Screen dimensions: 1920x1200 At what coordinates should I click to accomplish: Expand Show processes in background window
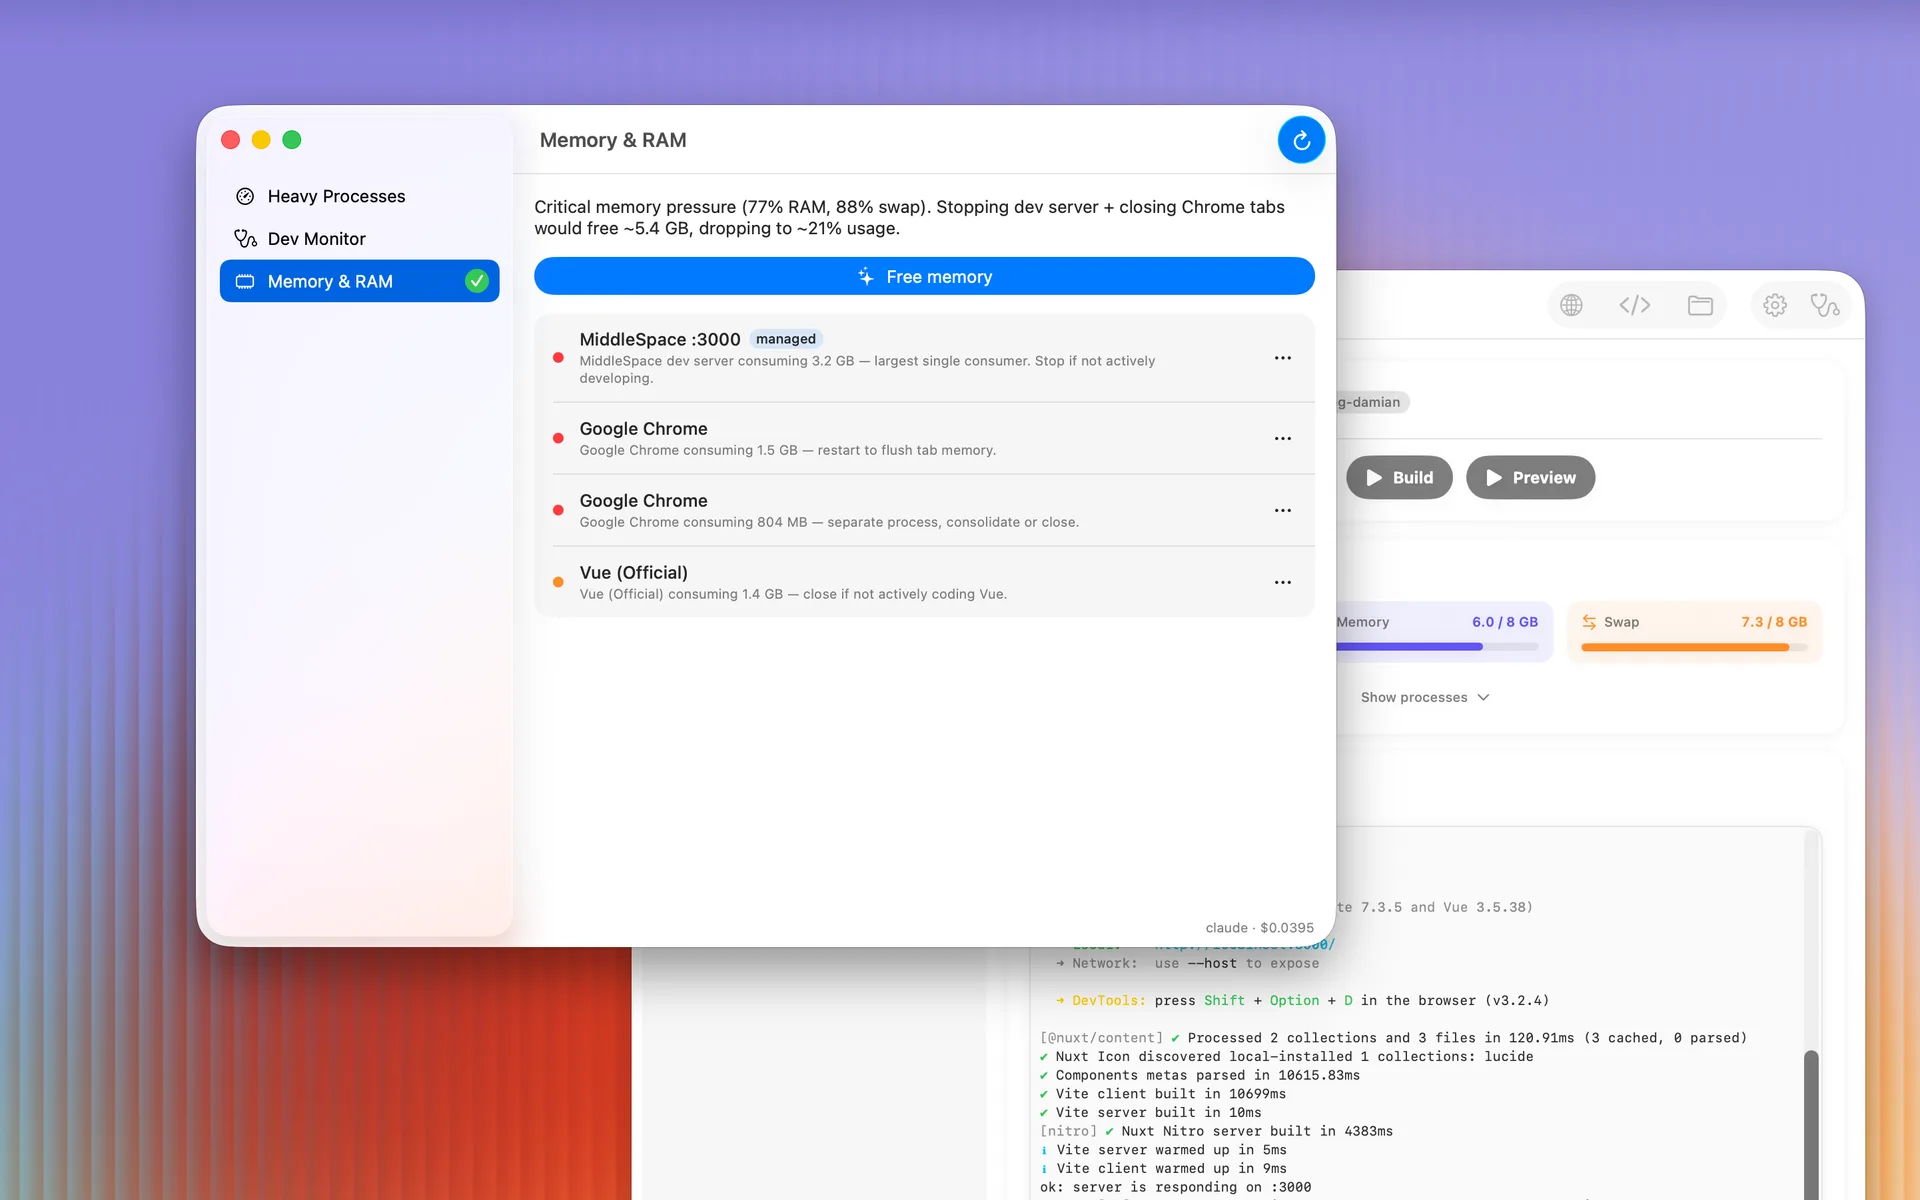coord(1425,697)
